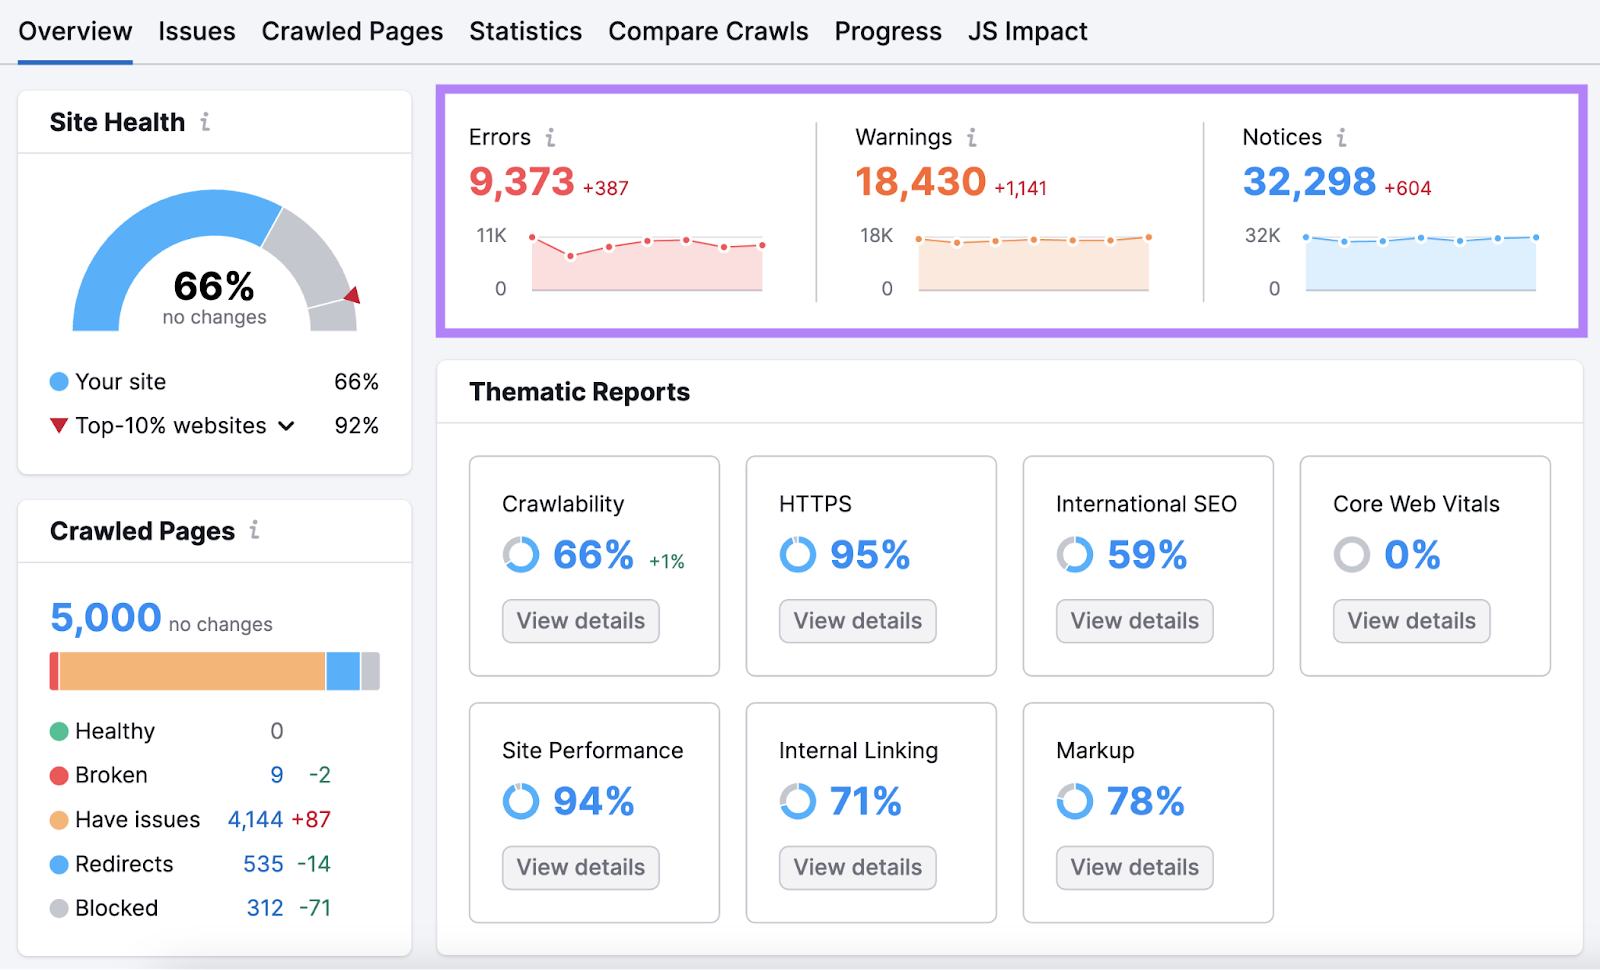Click the Healthy pages count 0
The image size is (1600, 970).
click(277, 731)
